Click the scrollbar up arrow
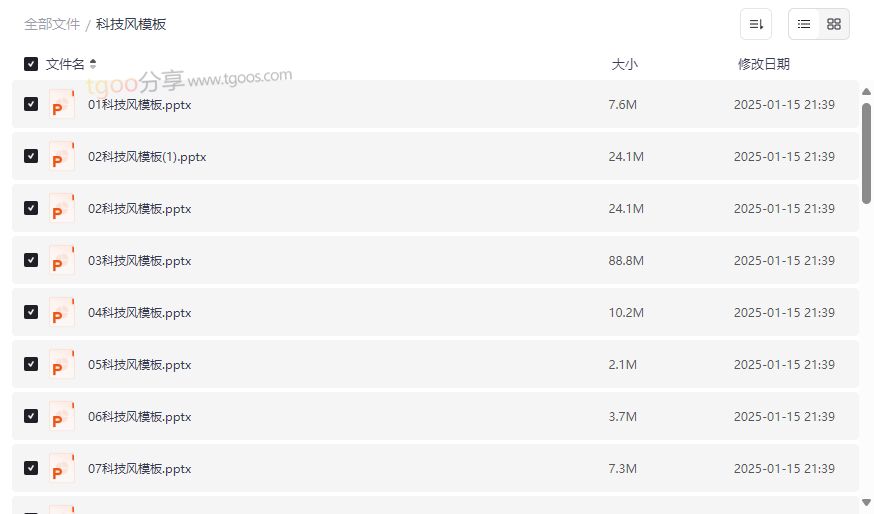Image resolution: width=874 pixels, height=514 pixels. (866, 92)
